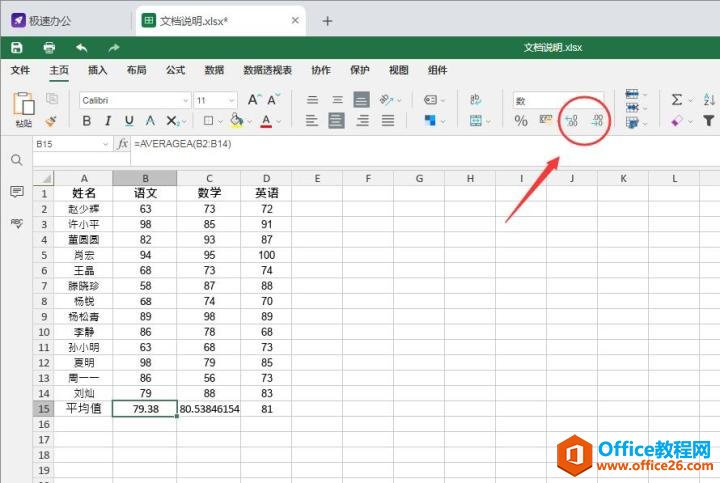Viewport: 720px width, 483px height.
Task: Click the sort A to Z icon
Action: (709, 99)
